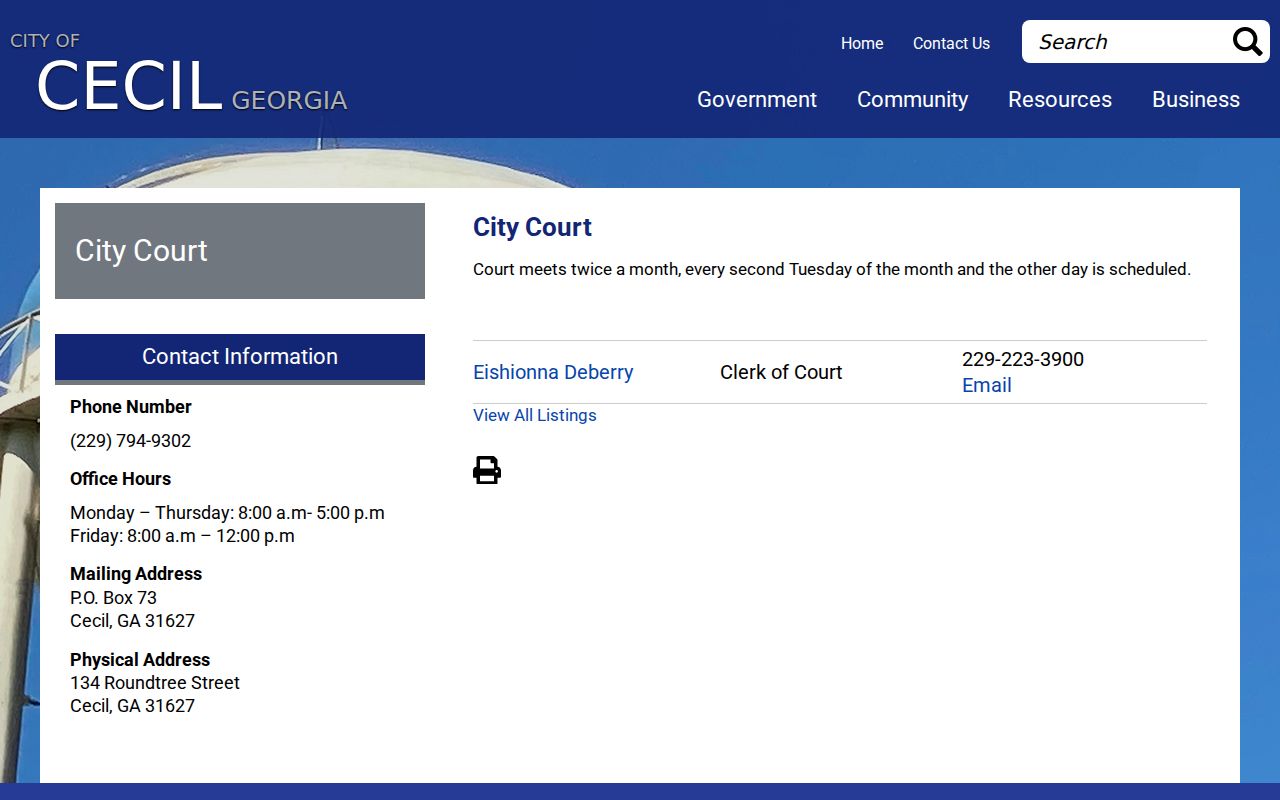Open the Resources menu

pos(1060,100)
